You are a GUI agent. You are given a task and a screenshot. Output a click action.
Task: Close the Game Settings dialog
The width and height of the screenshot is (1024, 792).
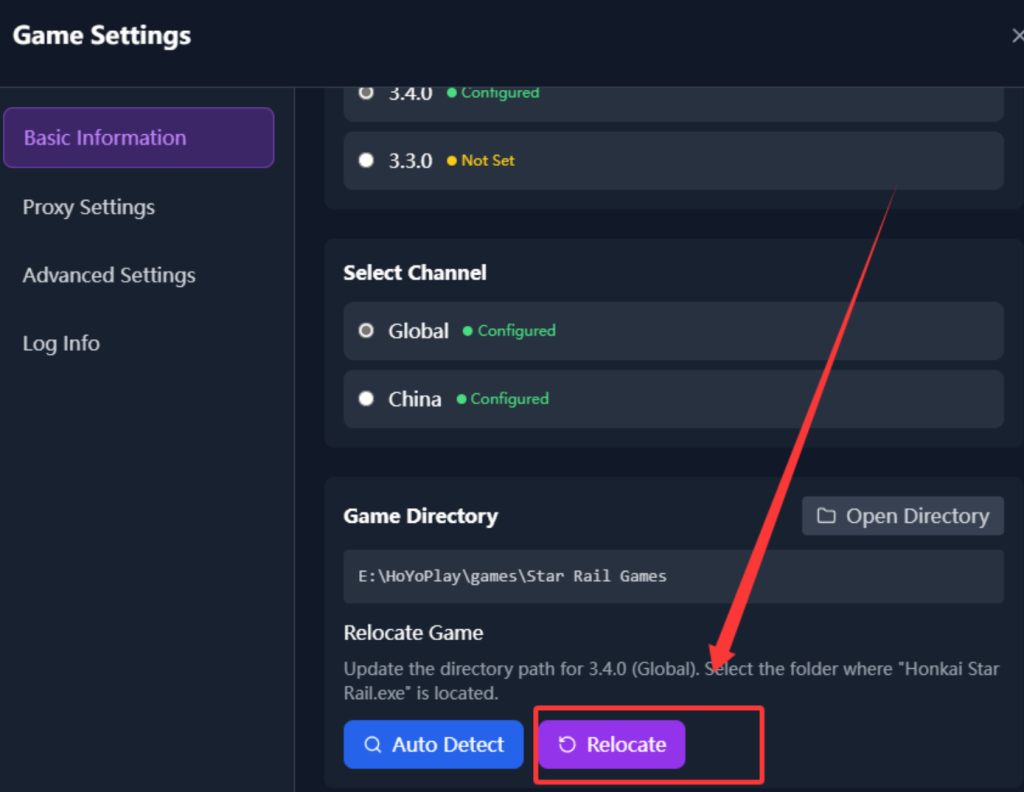point(1017,36)
